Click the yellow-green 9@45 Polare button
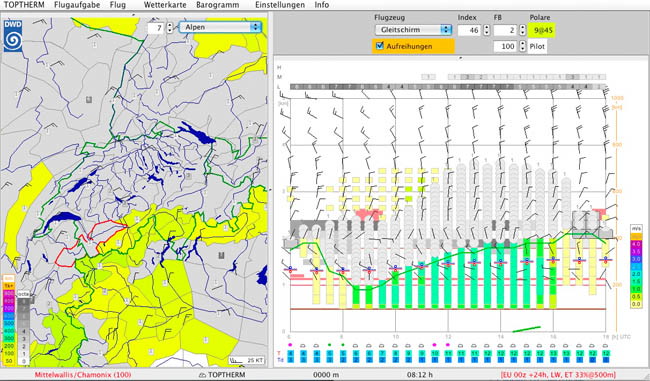Viewport: 650px width, 381px height. (x=543, y=30)
